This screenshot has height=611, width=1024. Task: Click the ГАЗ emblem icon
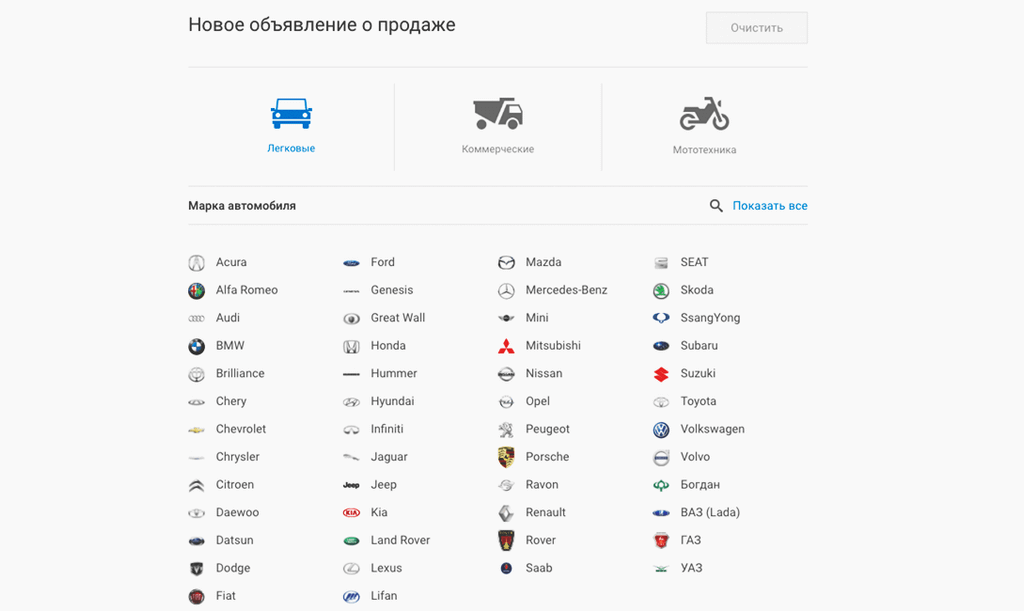click(x=661, y=540)
